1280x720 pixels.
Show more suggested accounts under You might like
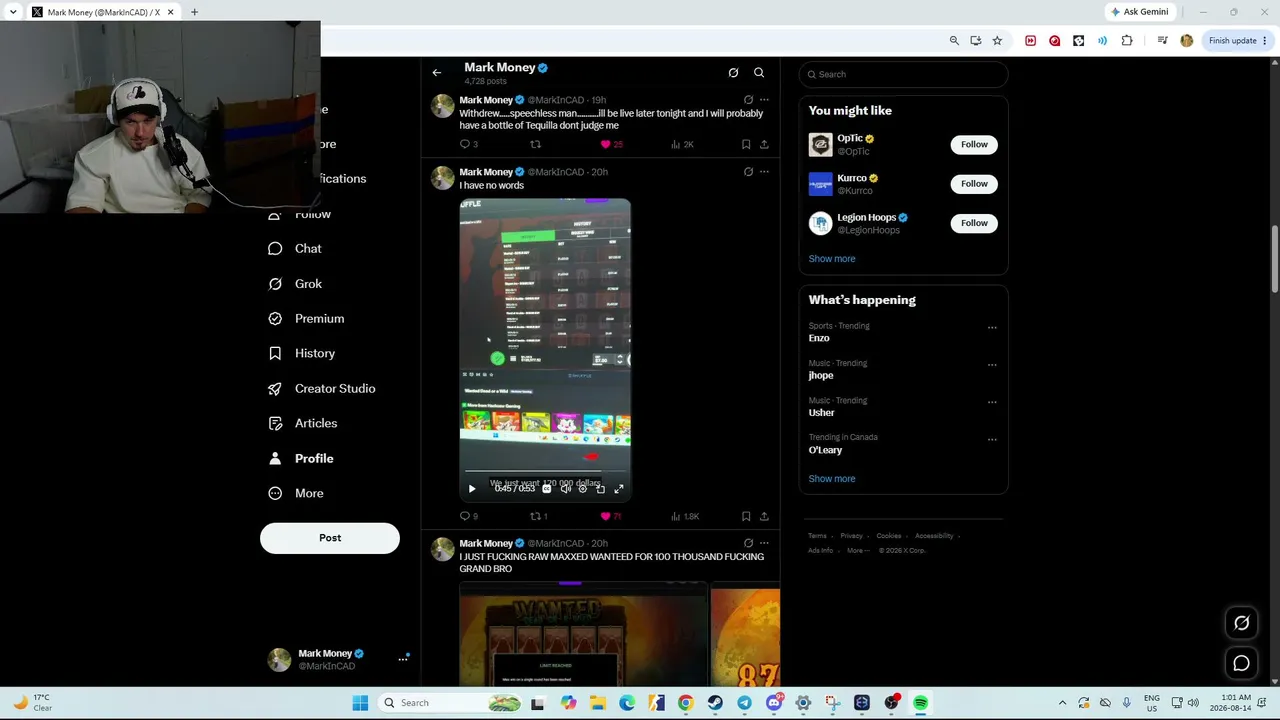[x=832, y=259]
